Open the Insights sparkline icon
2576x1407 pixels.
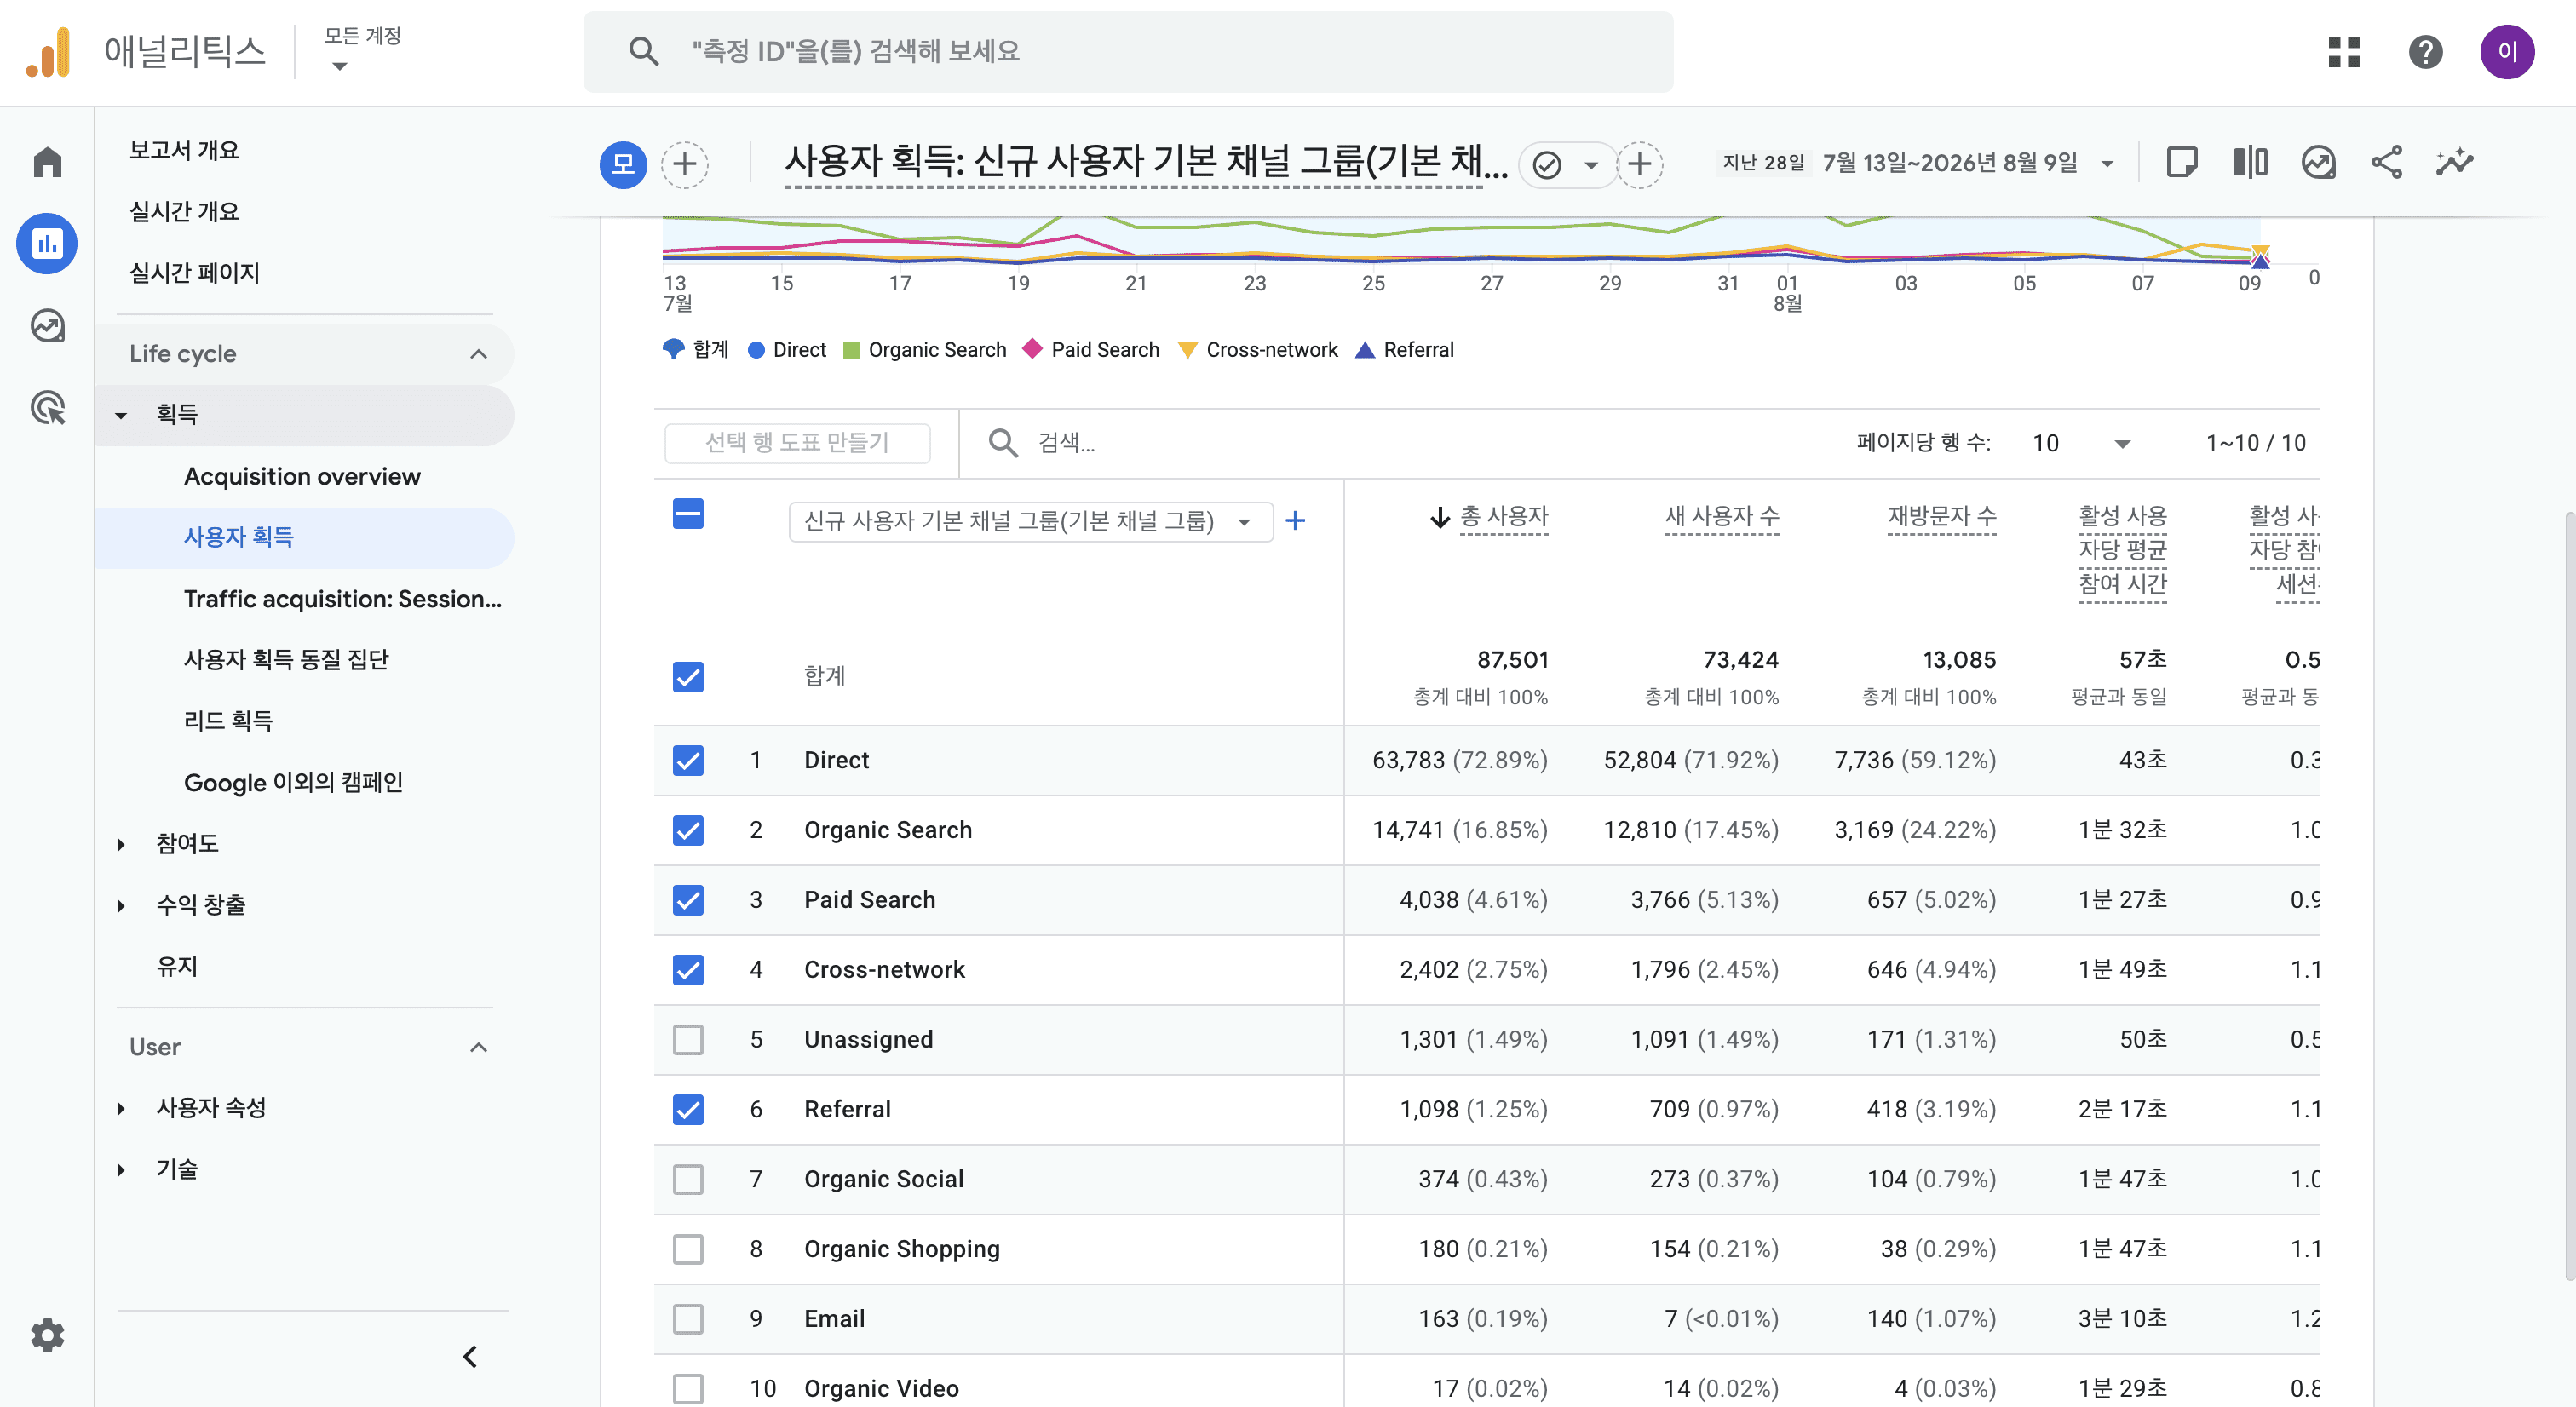2454,162
